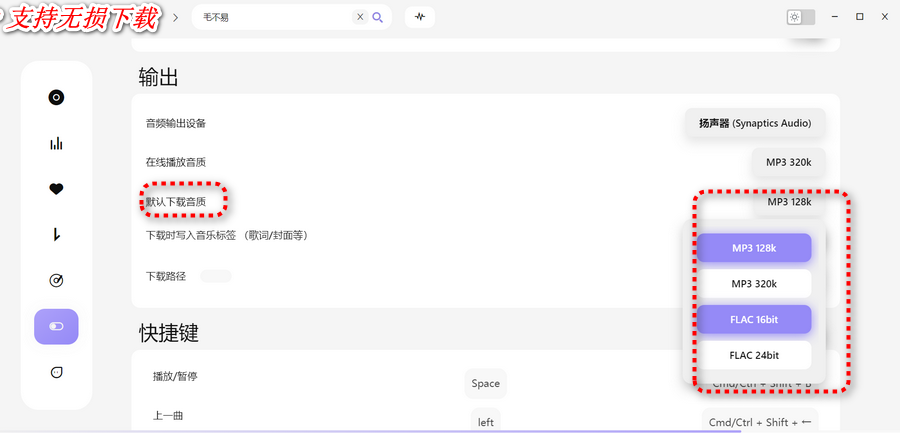Click the audio waveform button beside search
The image size is (900, 434).
[x=420, y=17]
